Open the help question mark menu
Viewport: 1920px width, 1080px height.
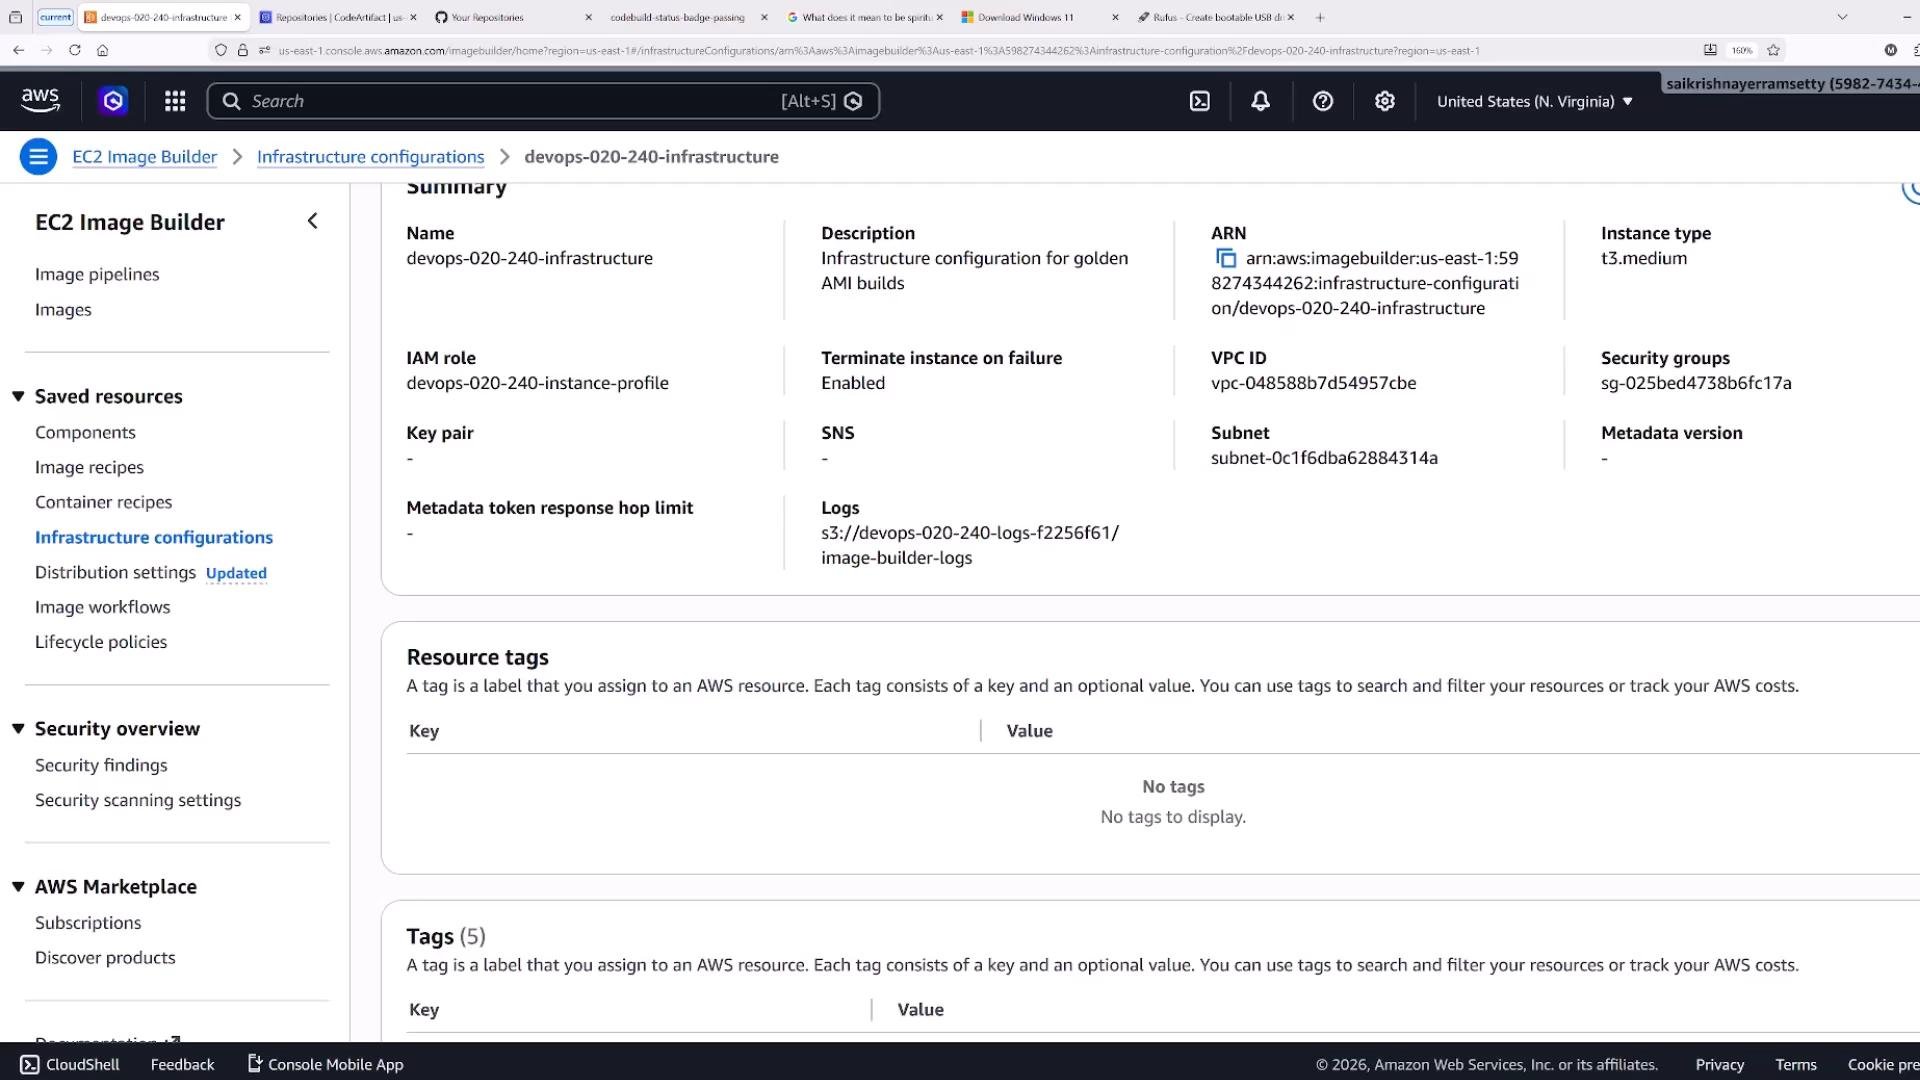(1323, 101)
